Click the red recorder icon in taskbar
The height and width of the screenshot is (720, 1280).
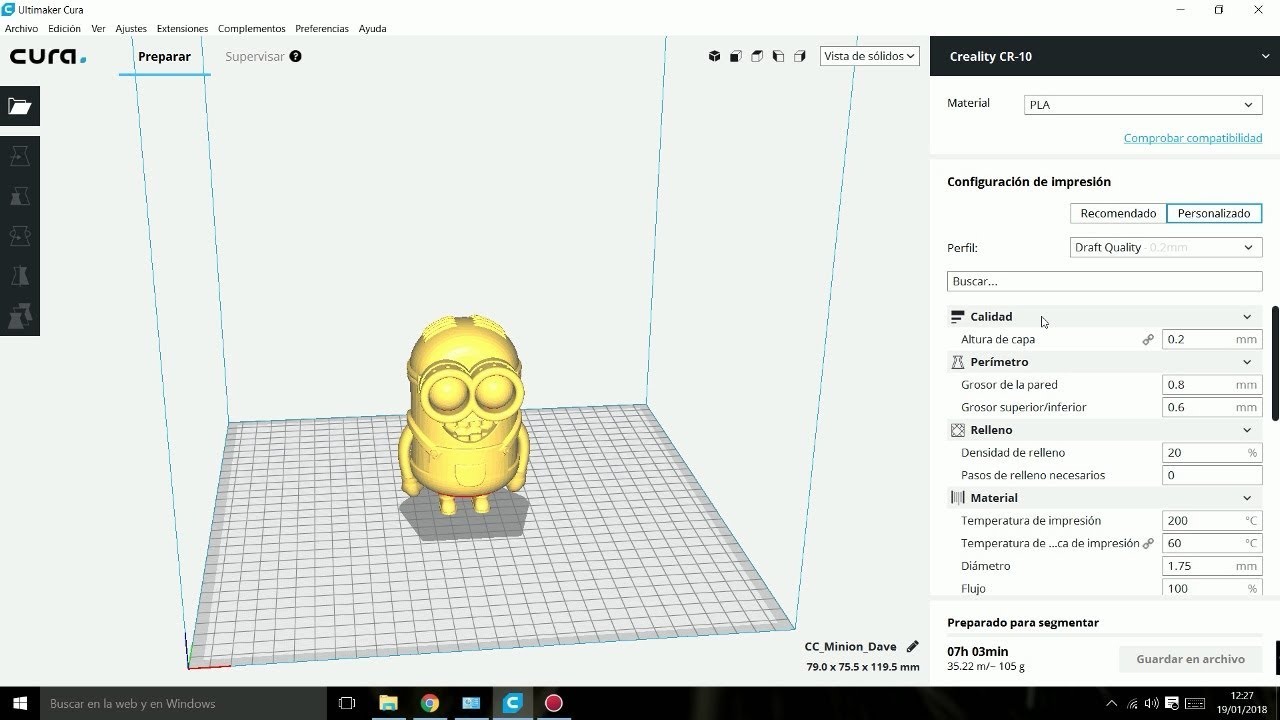553,703
